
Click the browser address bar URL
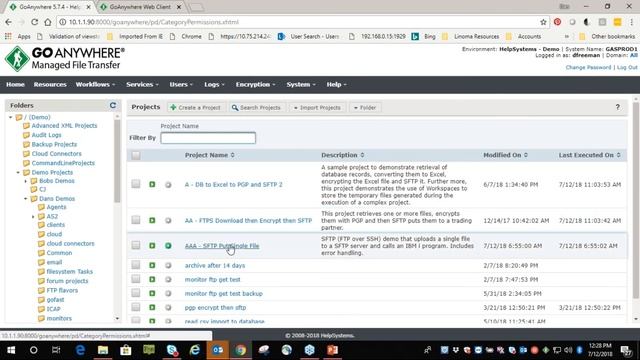(x=153, y=22)
